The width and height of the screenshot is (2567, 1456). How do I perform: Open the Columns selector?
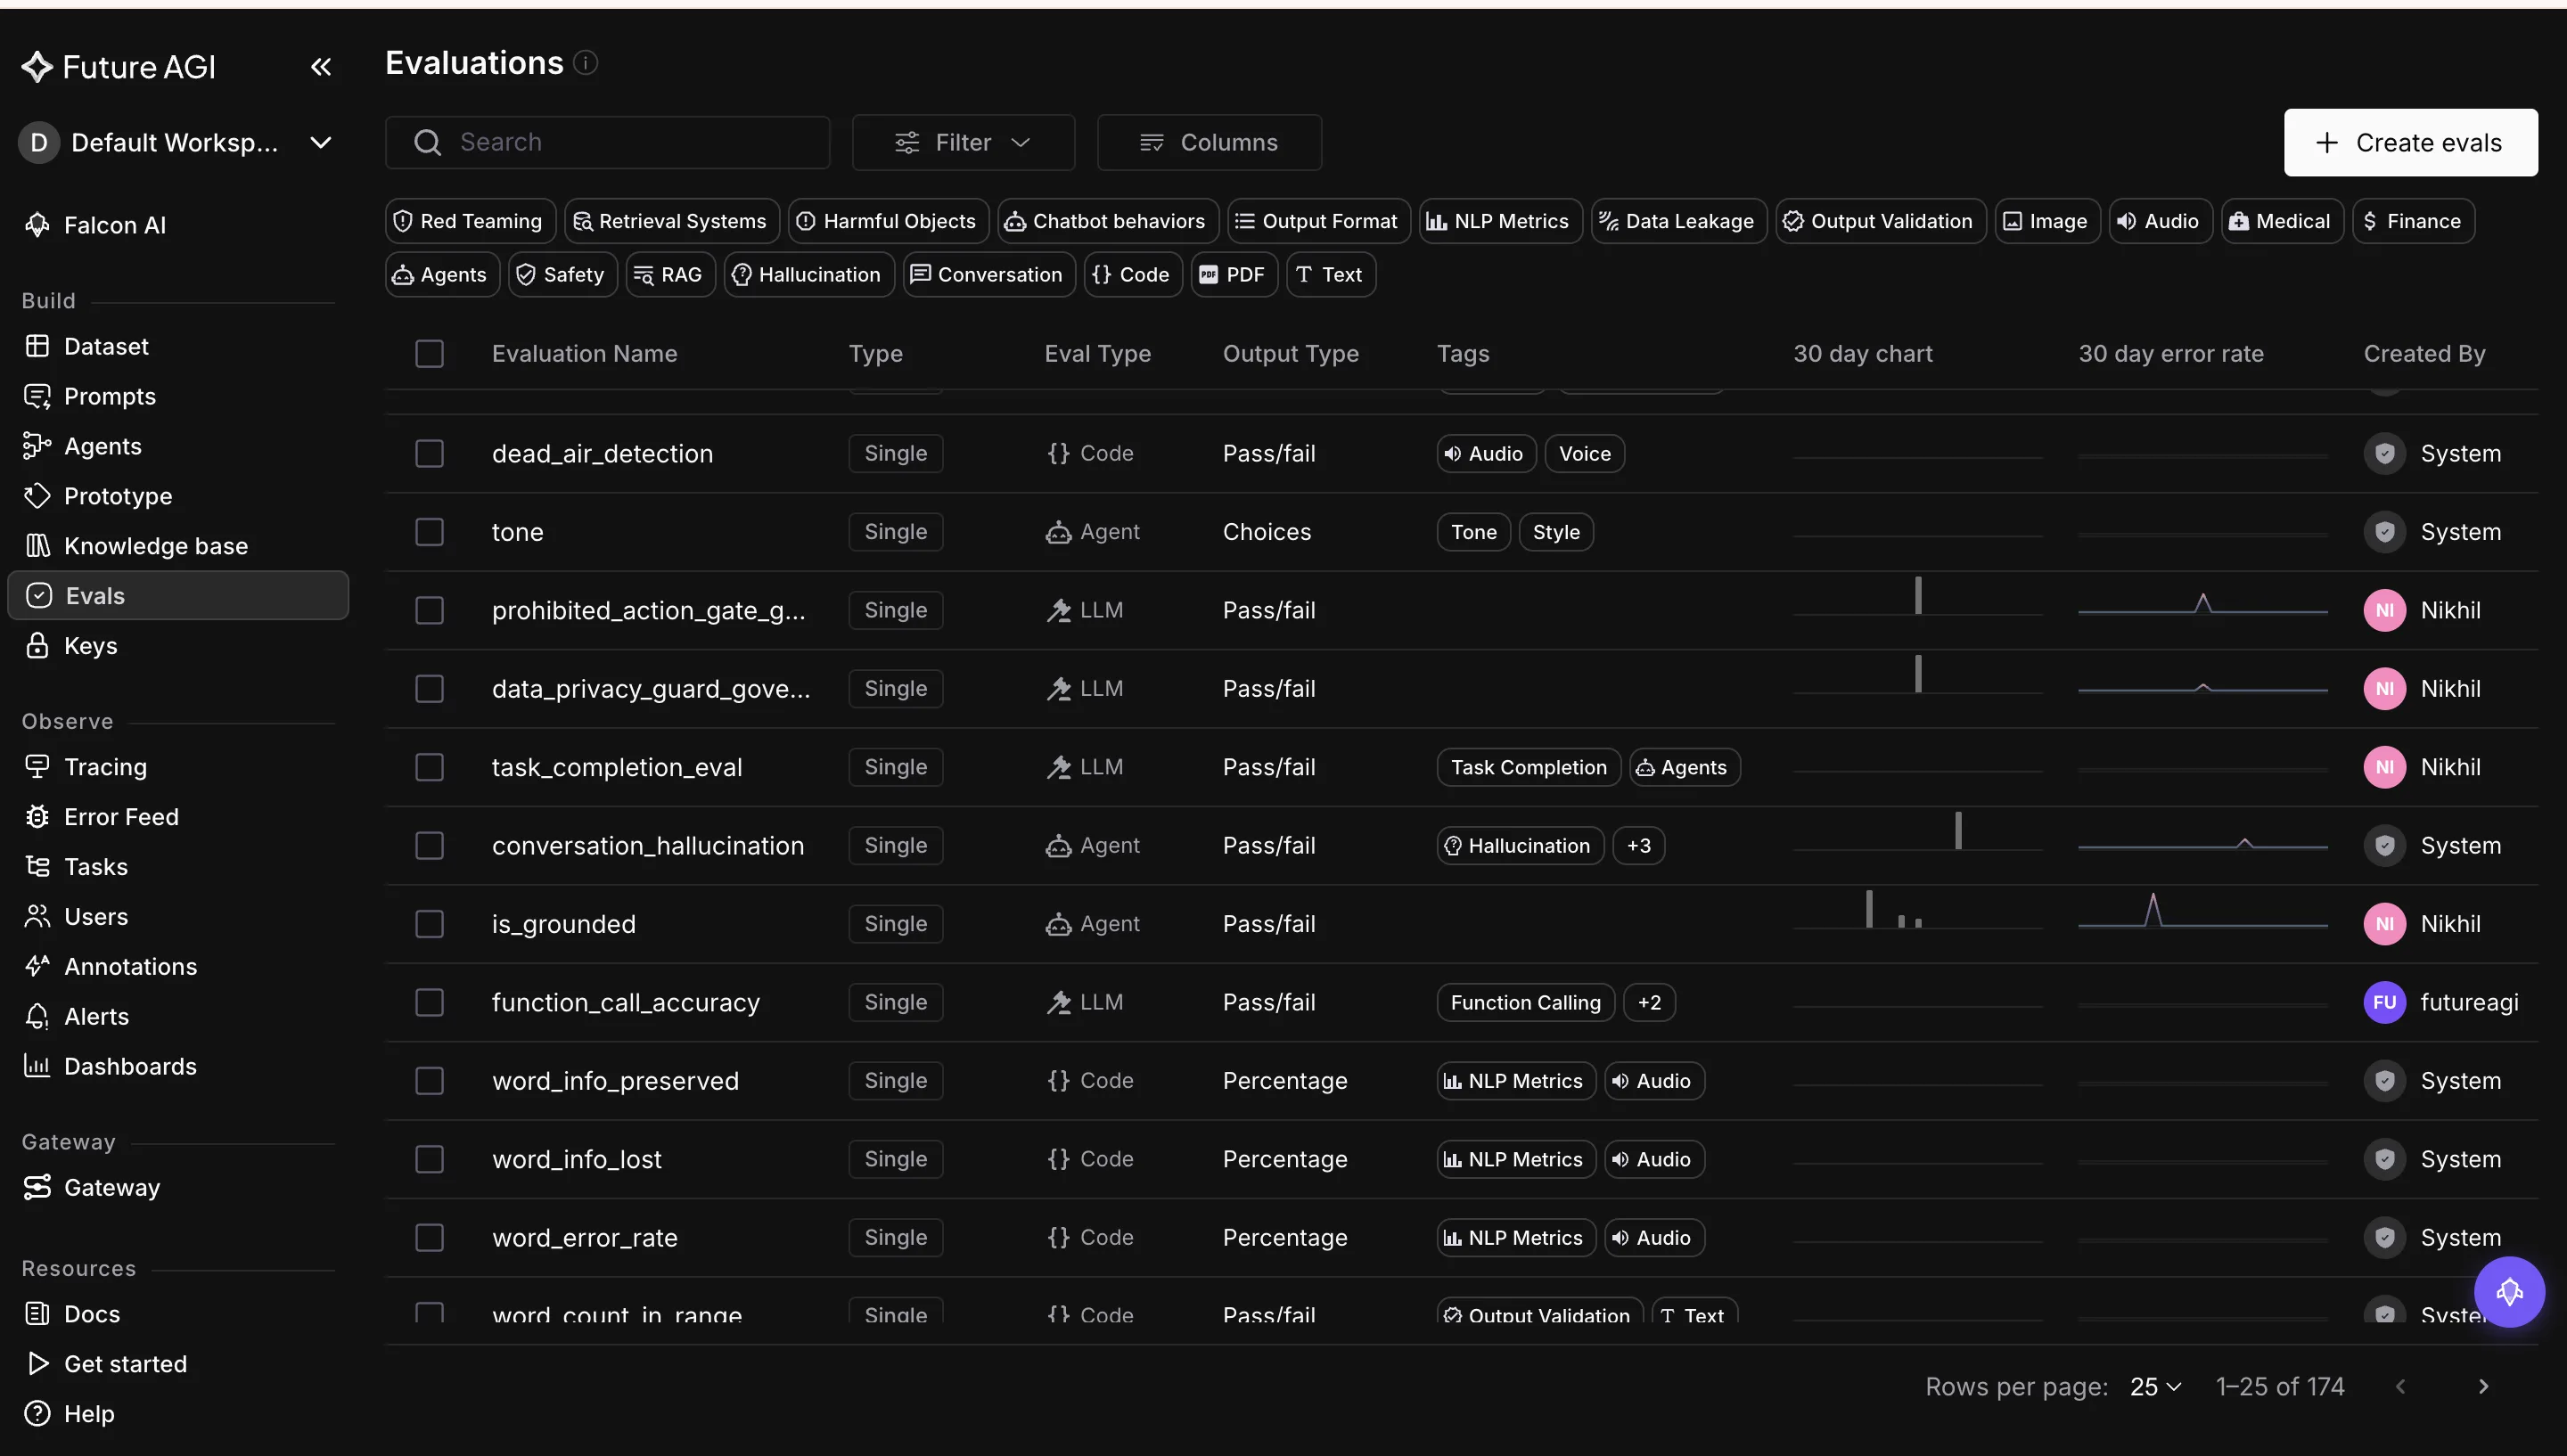[1209, 143]
